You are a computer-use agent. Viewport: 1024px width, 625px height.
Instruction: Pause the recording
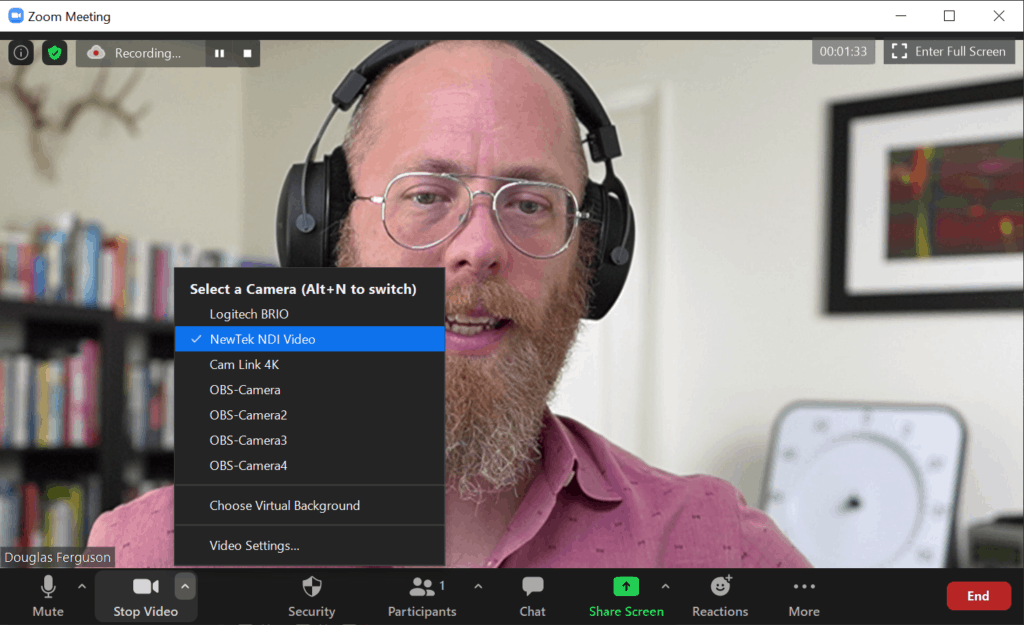pos(219,53)
